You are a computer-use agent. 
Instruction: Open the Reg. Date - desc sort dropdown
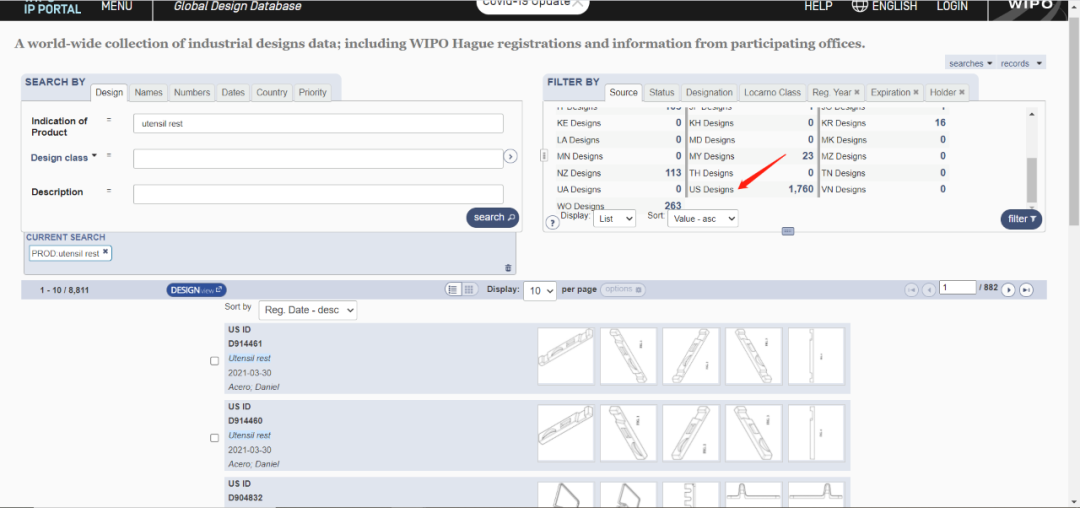tap(308, 310)
